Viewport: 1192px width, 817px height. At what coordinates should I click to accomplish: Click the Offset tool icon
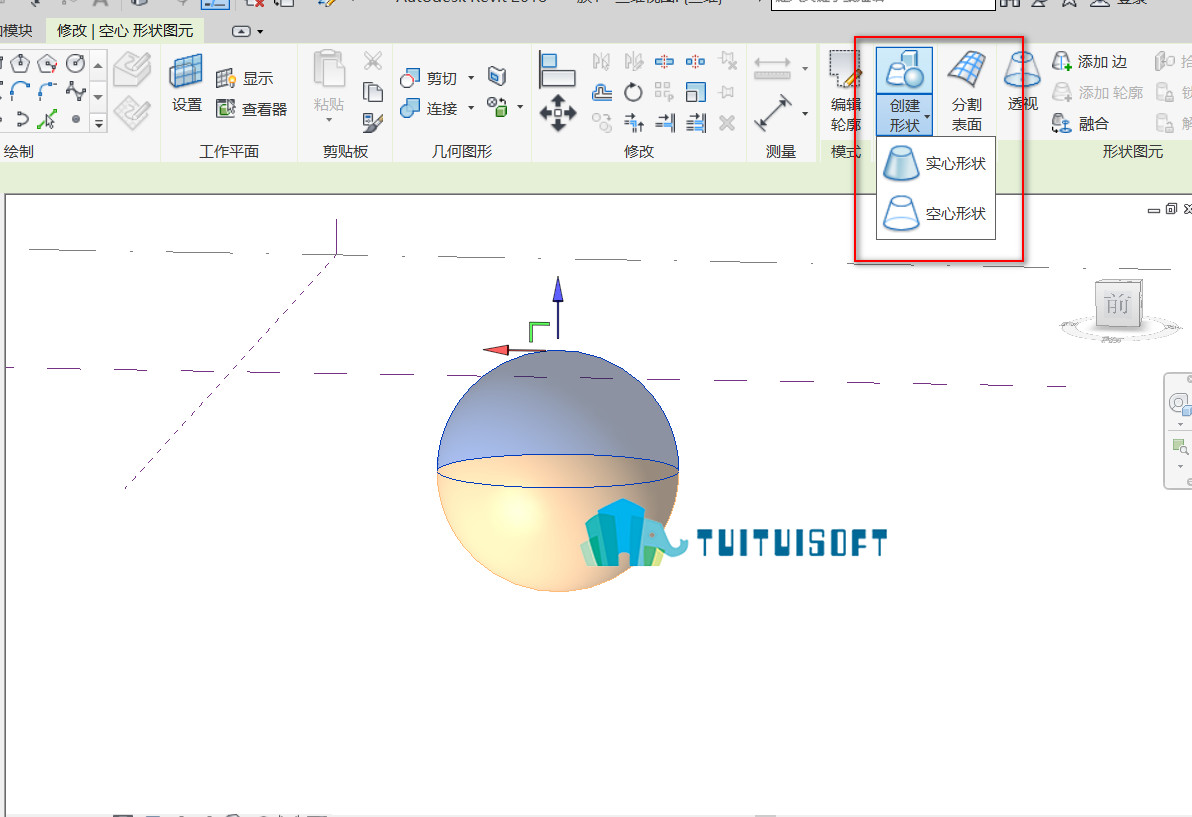(x=602, y=92)
